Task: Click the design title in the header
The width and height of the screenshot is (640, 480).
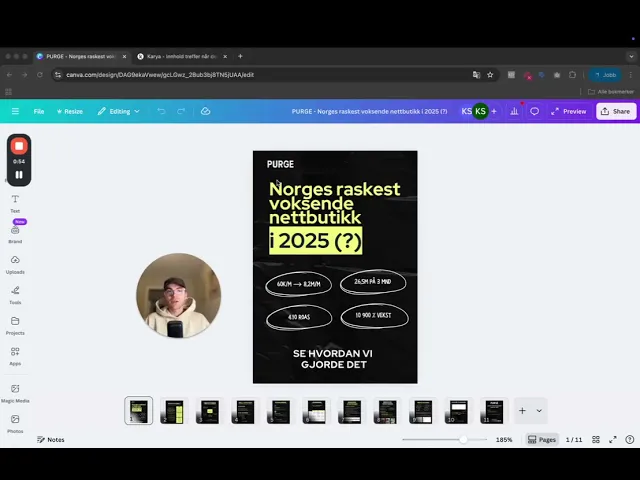Action: pos(369,111)
